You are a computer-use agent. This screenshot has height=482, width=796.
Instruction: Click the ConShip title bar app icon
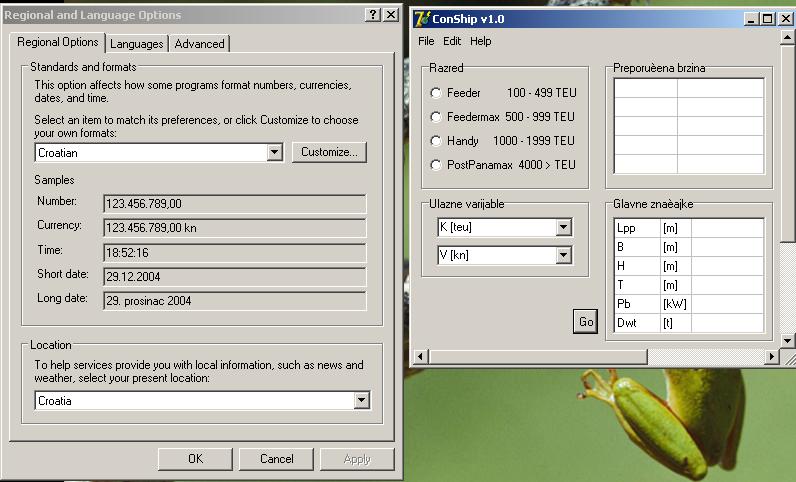point(422,18)
